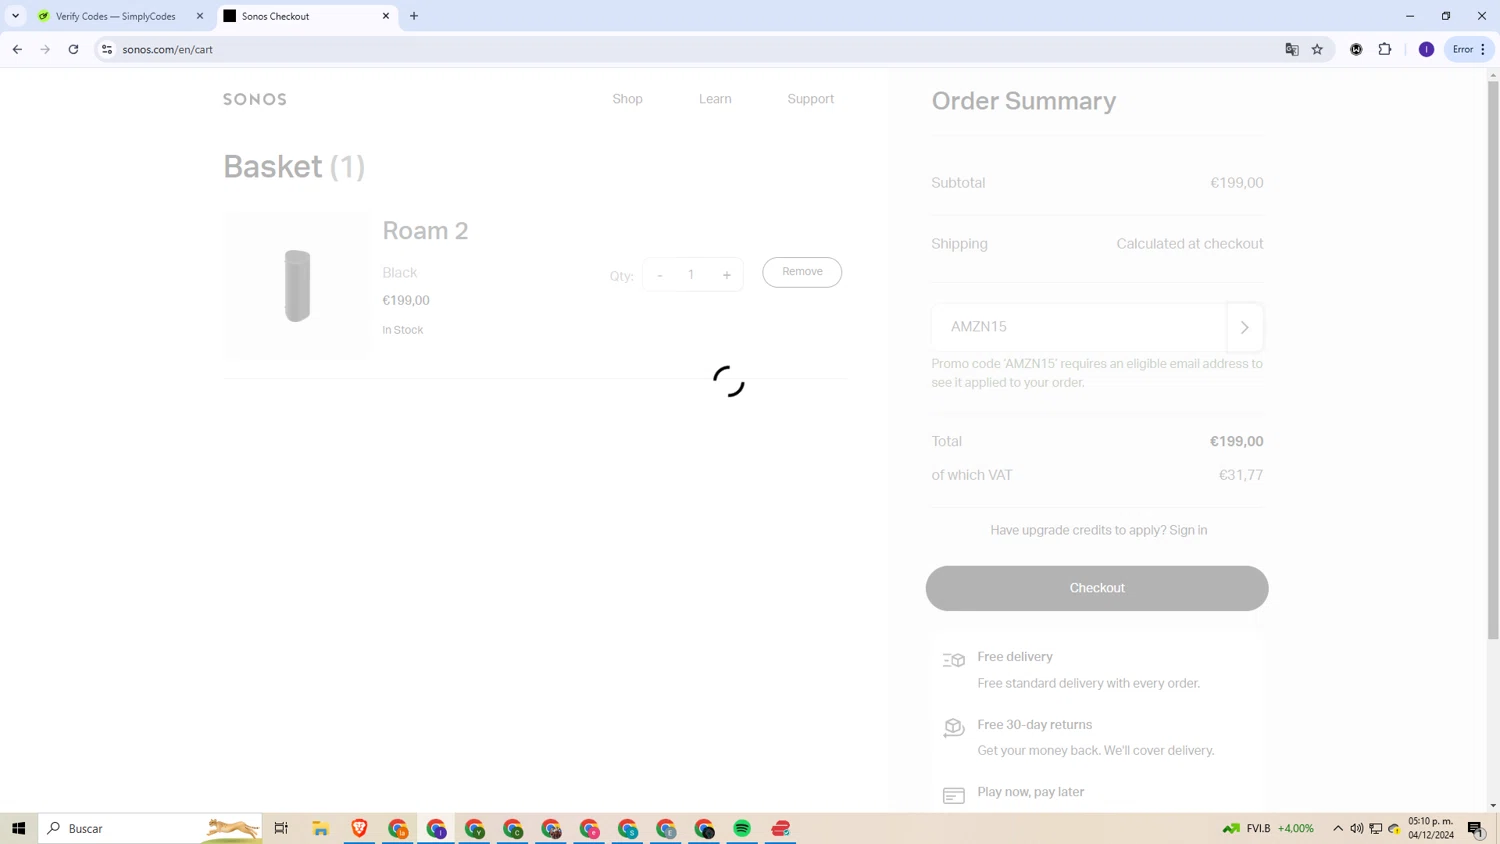Open the Chrome profile avatar
This screenshot has width=1500, height=844.
[x=1426, y=49]
